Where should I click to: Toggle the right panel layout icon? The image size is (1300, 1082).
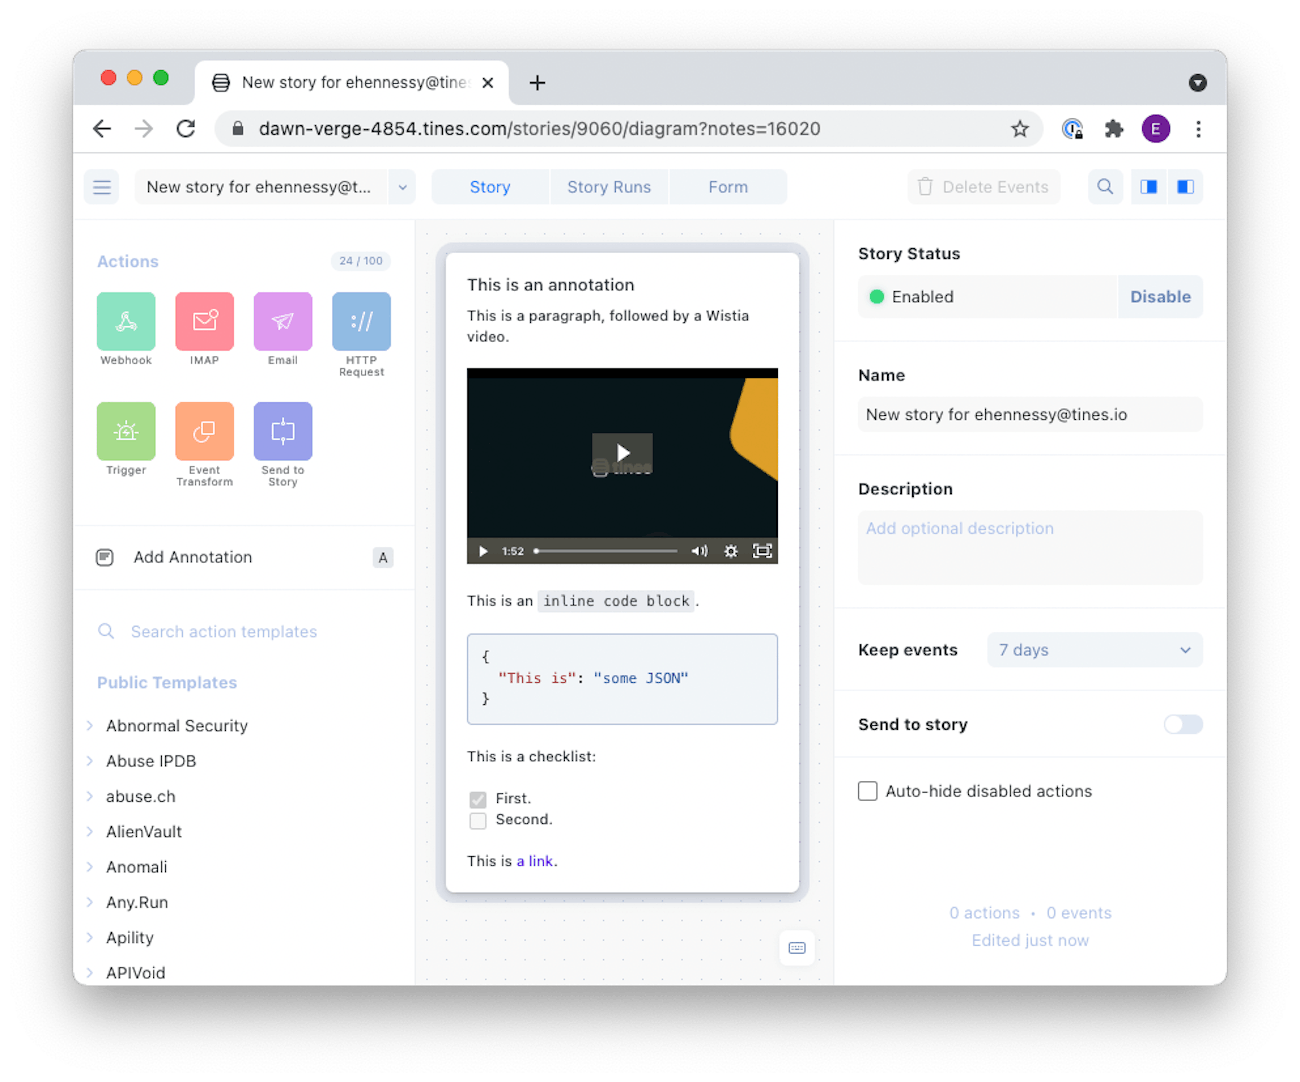pos(1185,187)
